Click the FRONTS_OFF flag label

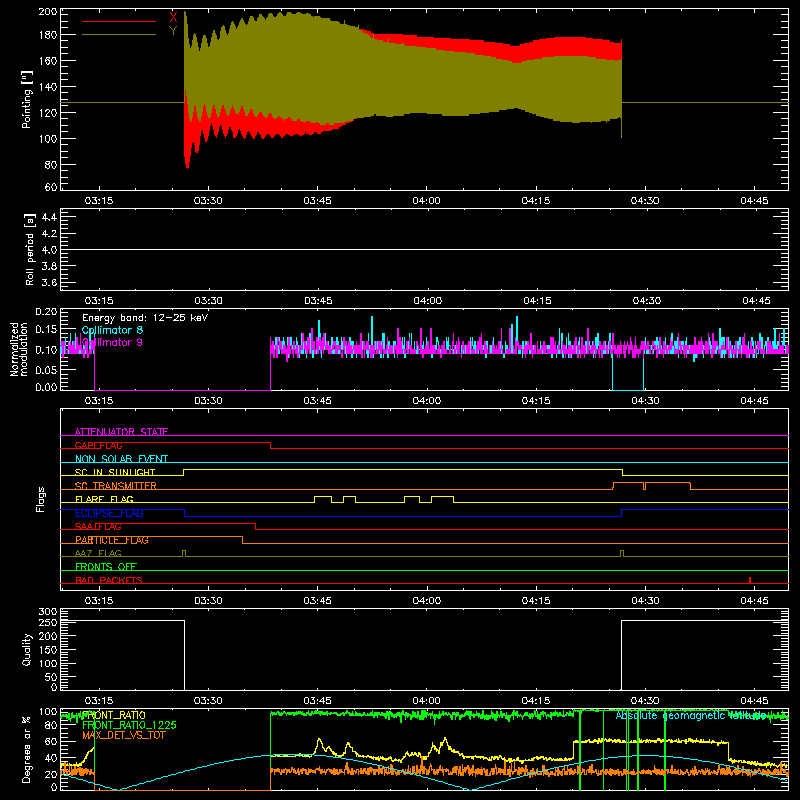click(x=106, y=566)
